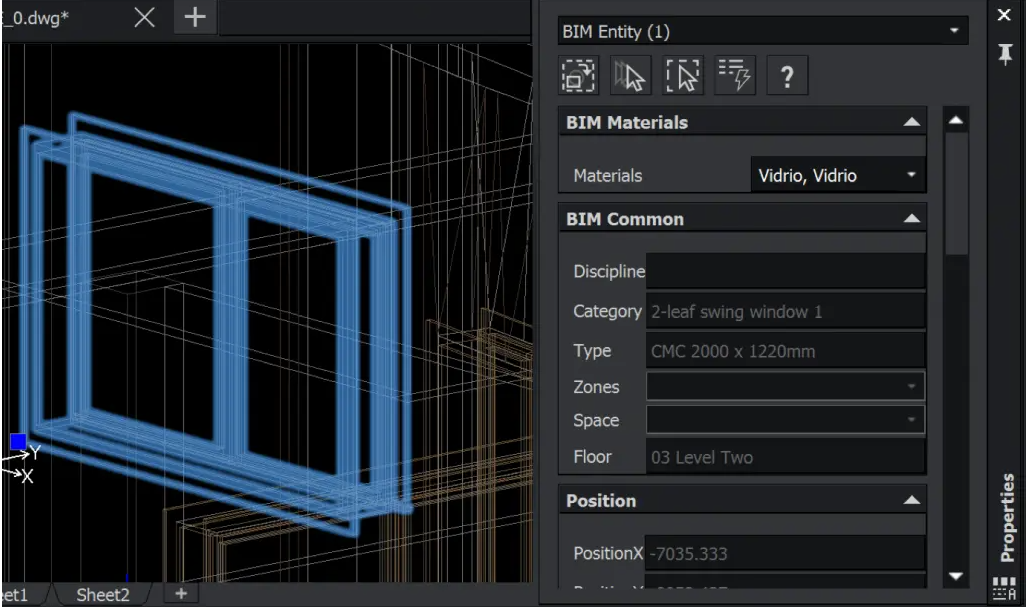The width and height of the screenshot is (1027, 611).
Task: Click the select similar objects icon
Action: (579, 76)
